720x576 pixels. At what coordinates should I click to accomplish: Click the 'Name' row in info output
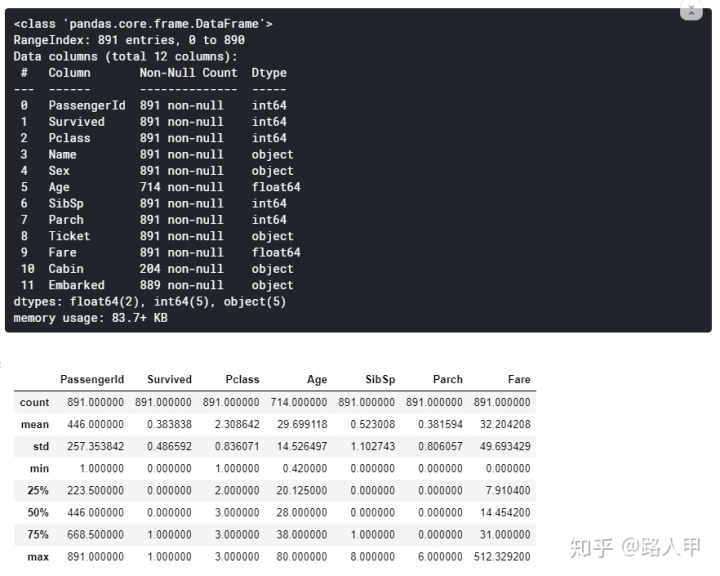(157, 154)
